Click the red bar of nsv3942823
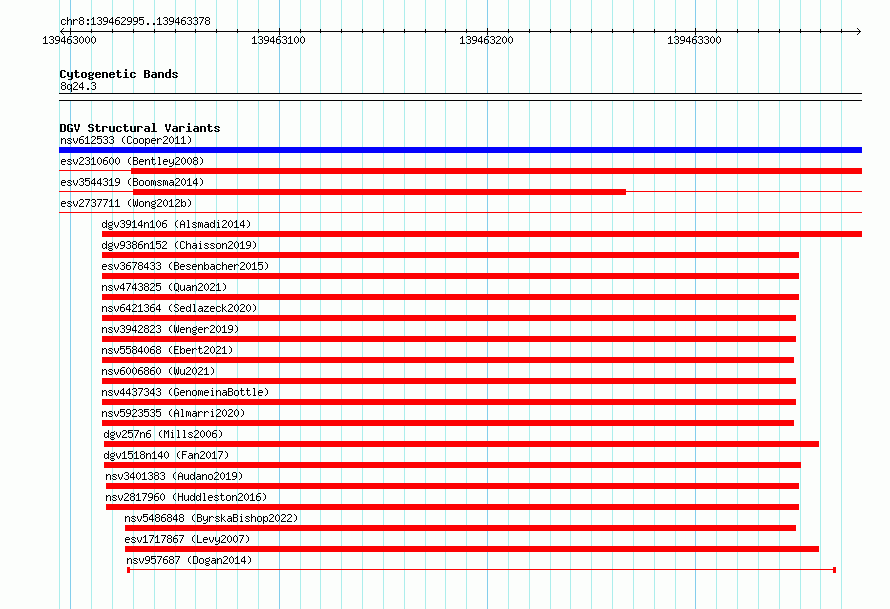The image size is (890, 609). (x=449, y=339)
